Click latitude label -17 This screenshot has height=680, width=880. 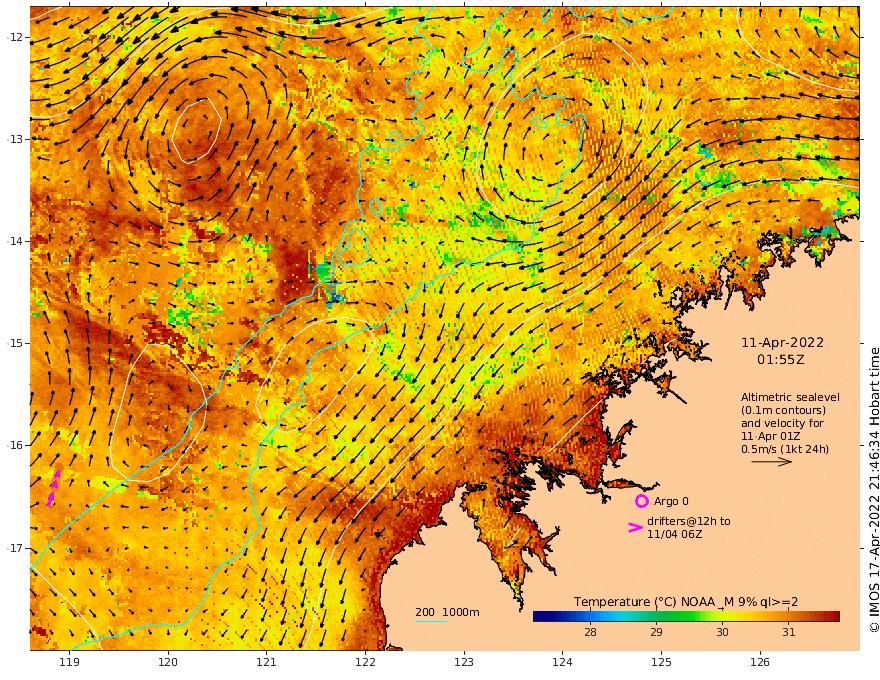pyautogui.click(x=15, y=548)
